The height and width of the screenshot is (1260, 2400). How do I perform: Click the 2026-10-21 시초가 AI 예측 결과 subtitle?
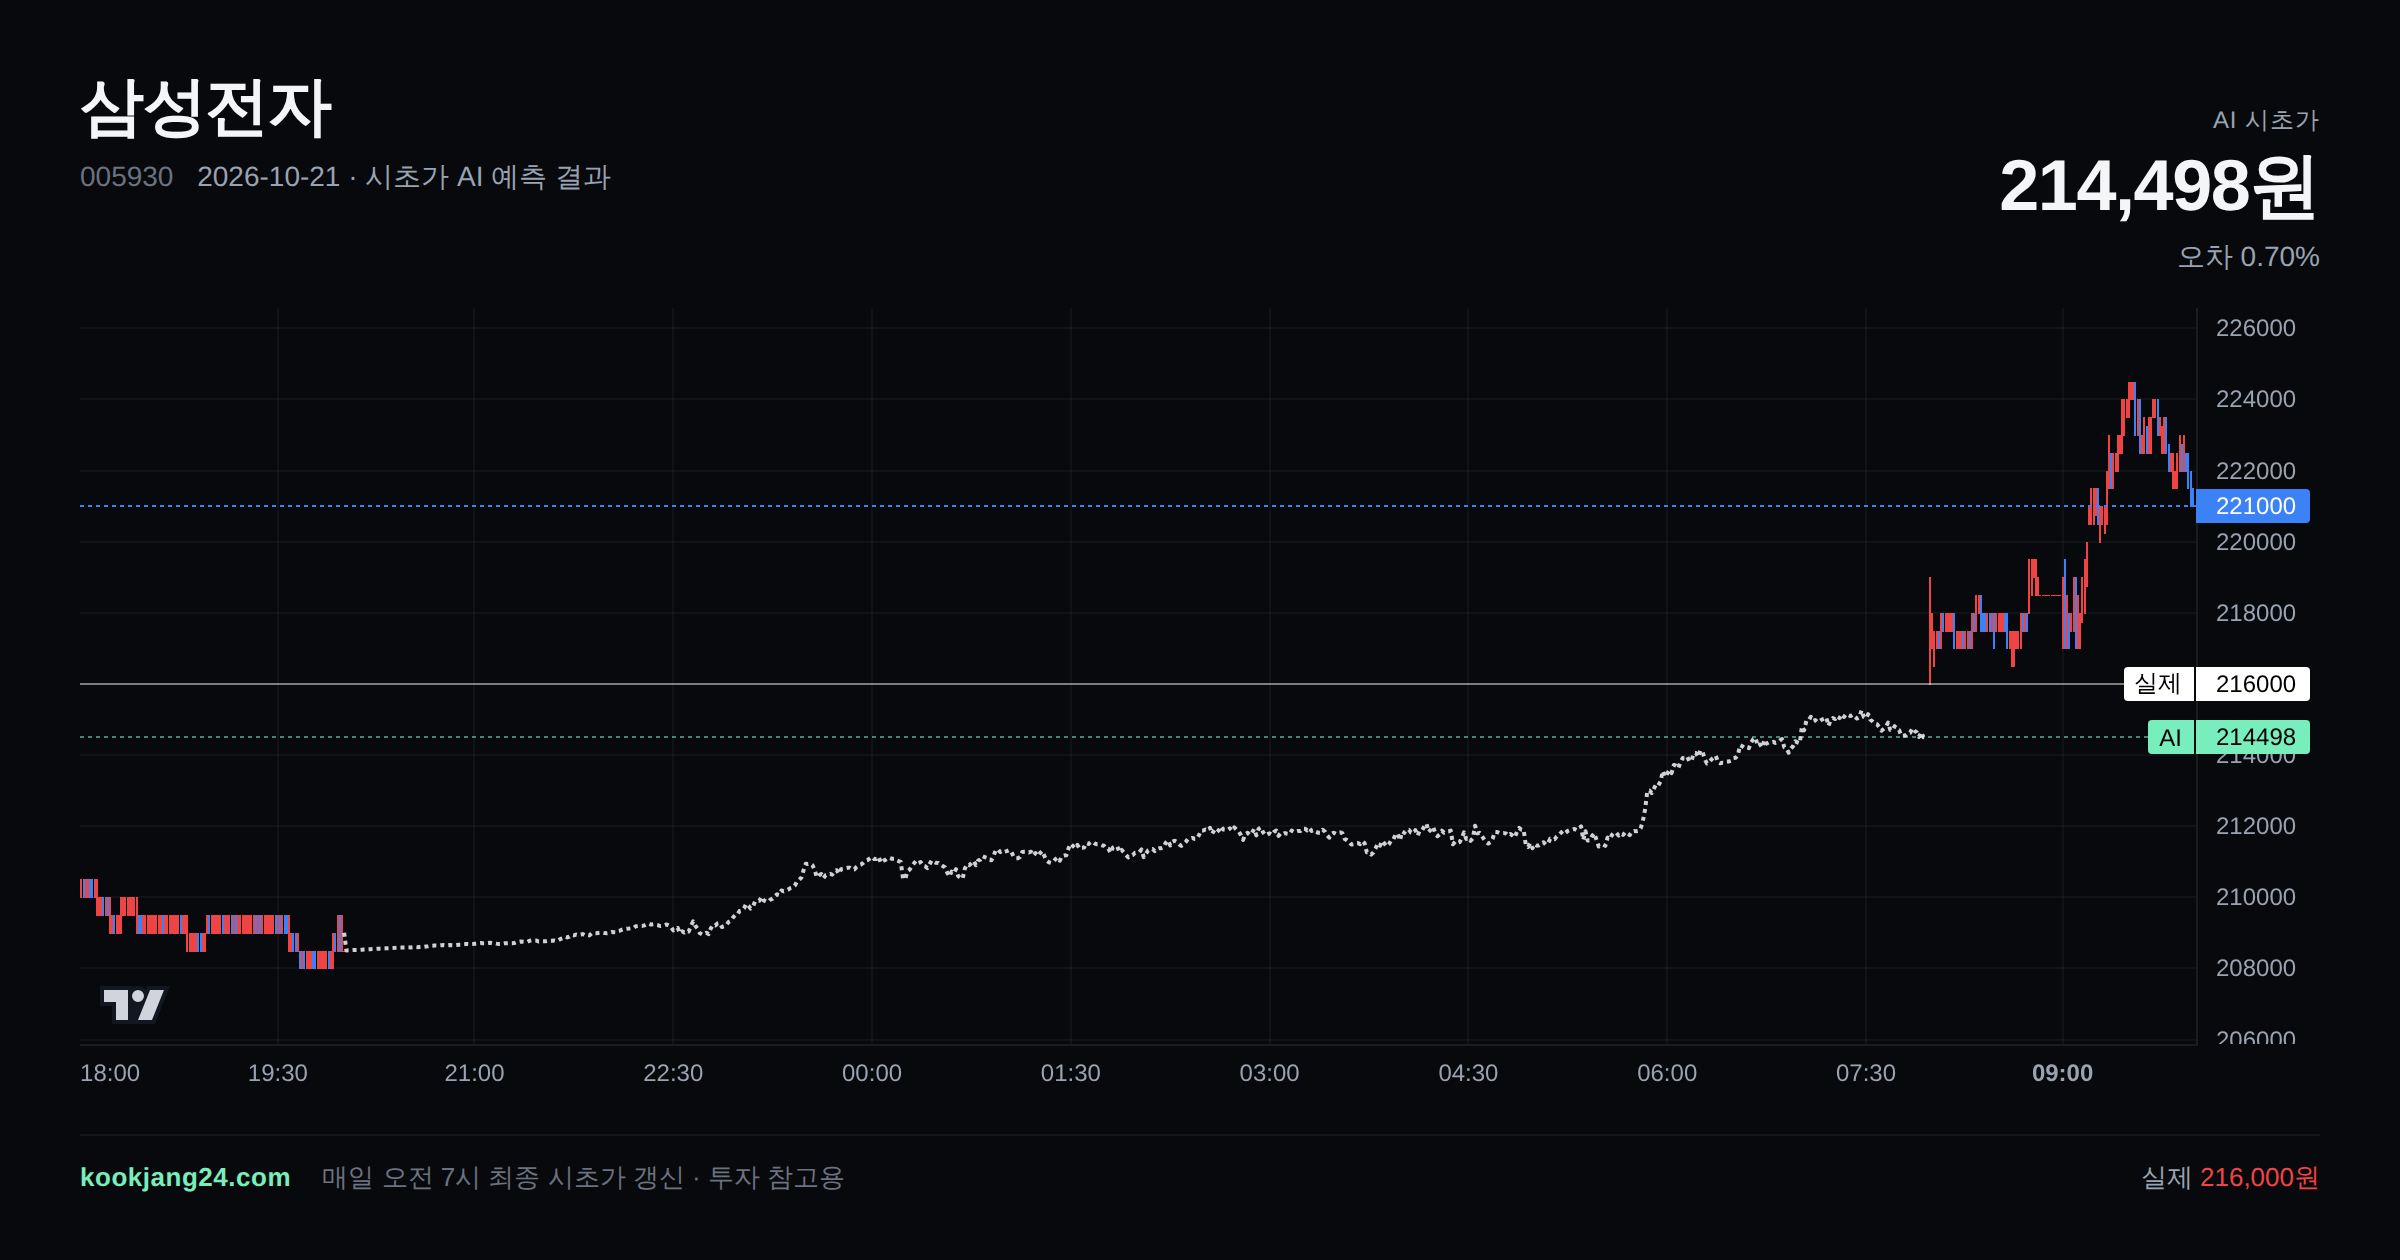click(x=404, y=177)
